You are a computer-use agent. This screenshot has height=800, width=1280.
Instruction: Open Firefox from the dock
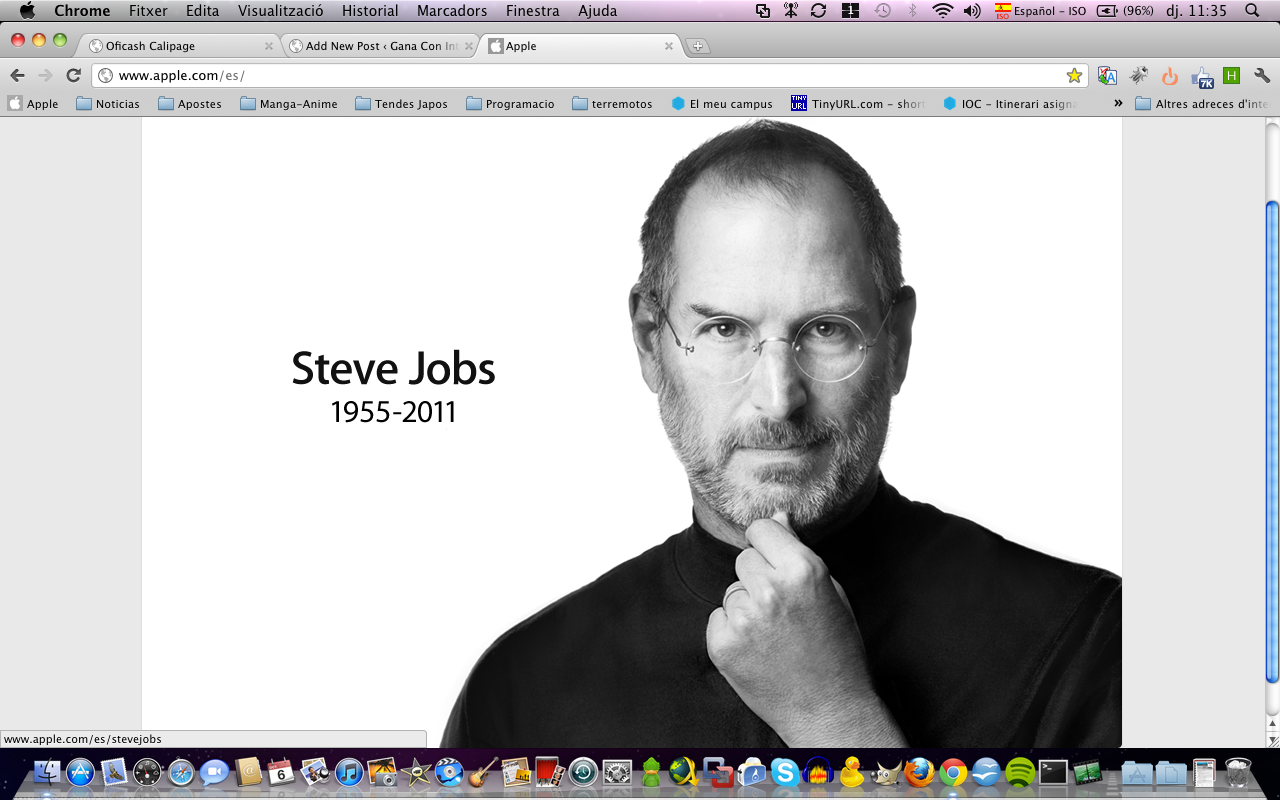point(919,772)
